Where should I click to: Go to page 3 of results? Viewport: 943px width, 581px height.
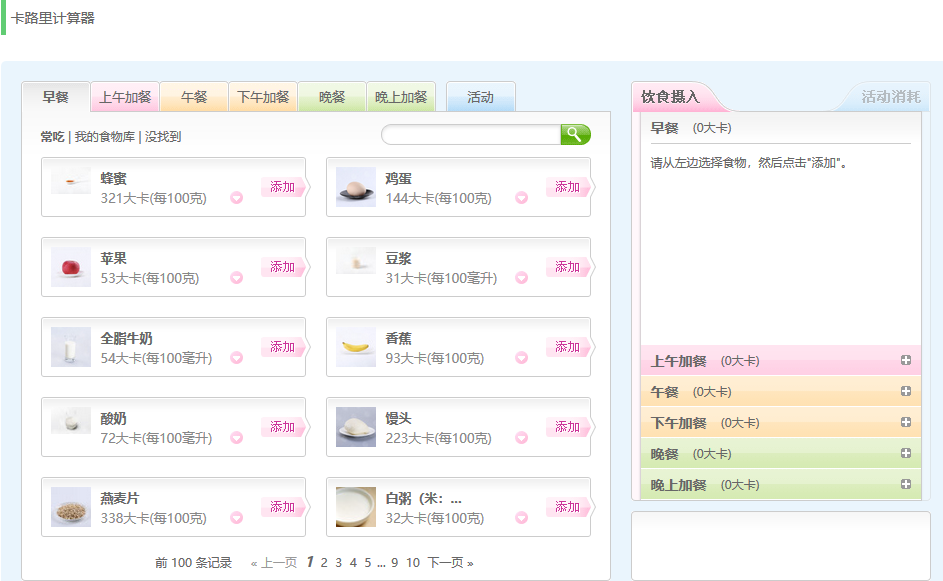(x=339, y=563)
